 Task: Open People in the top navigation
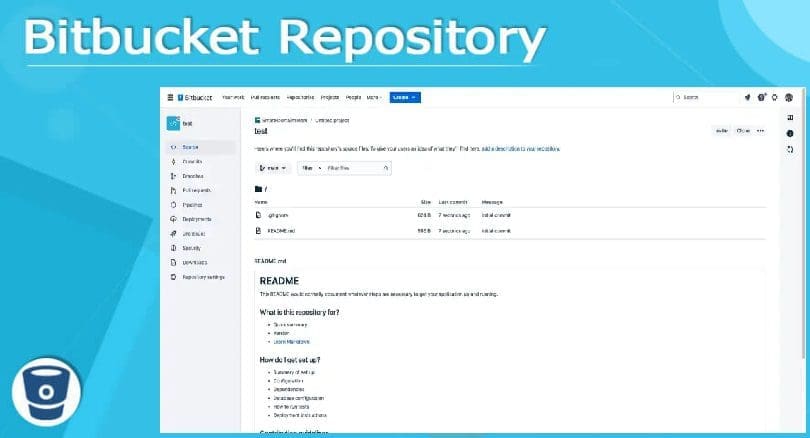point(353,97)
